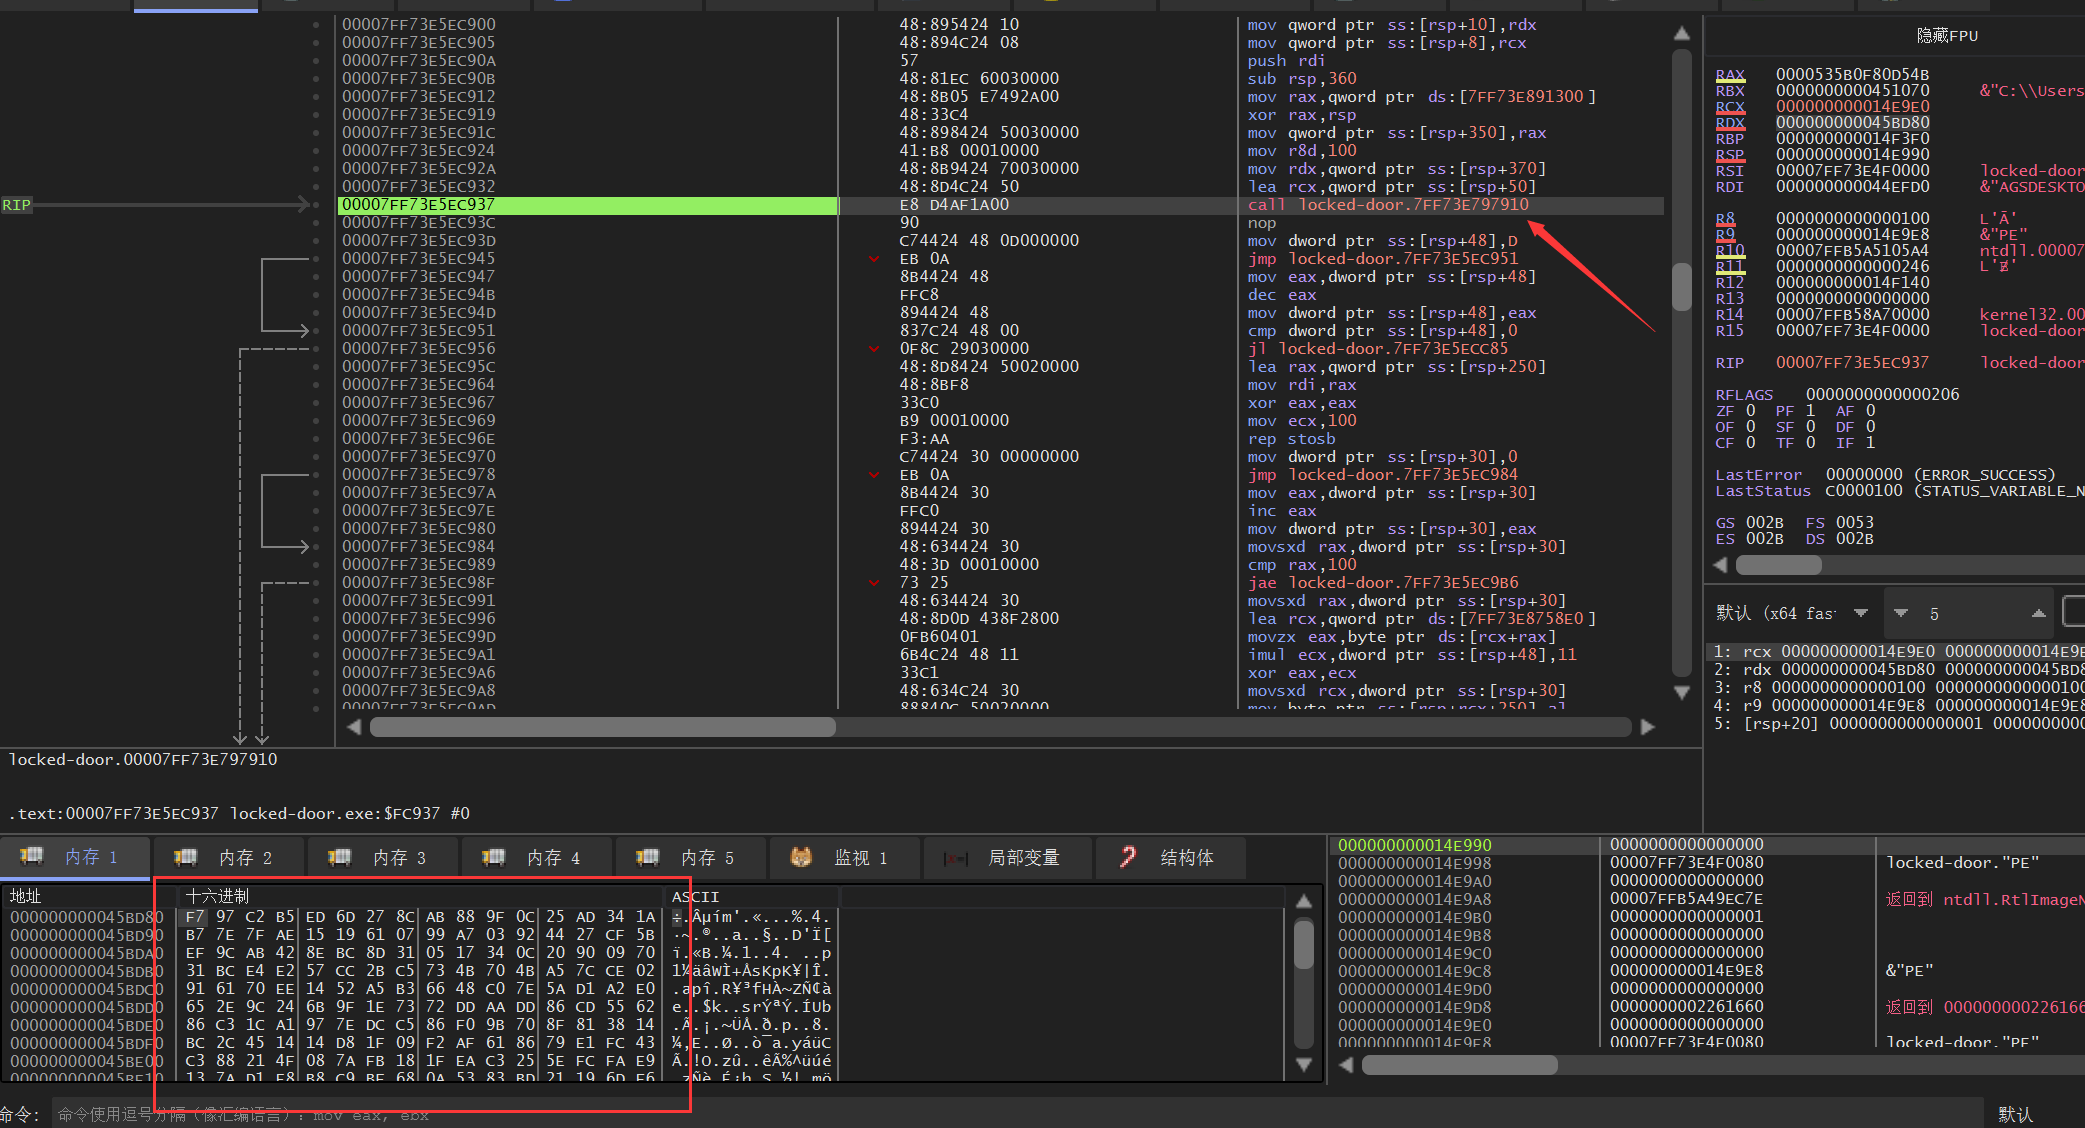Toggle breakpoint bullet at 00007FF73E5EC984
Viewport: 2085px width, 1128px height.
(316, 547)
